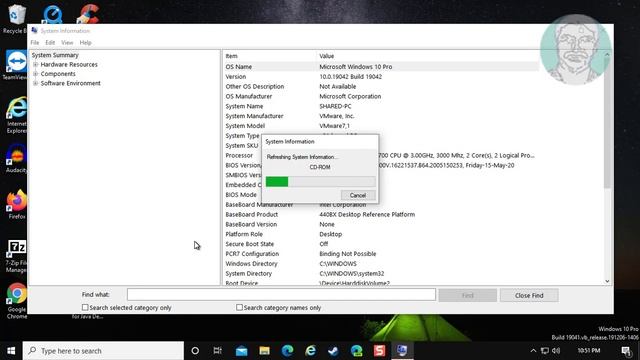Open the Edit menu

[x=50, y=42]
